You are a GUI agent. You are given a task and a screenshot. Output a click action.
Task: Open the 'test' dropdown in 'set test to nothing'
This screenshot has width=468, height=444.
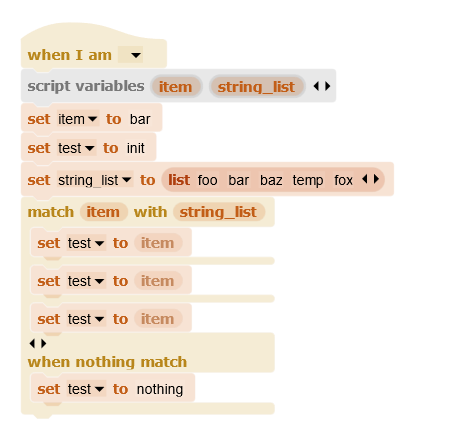pos(86,389)
